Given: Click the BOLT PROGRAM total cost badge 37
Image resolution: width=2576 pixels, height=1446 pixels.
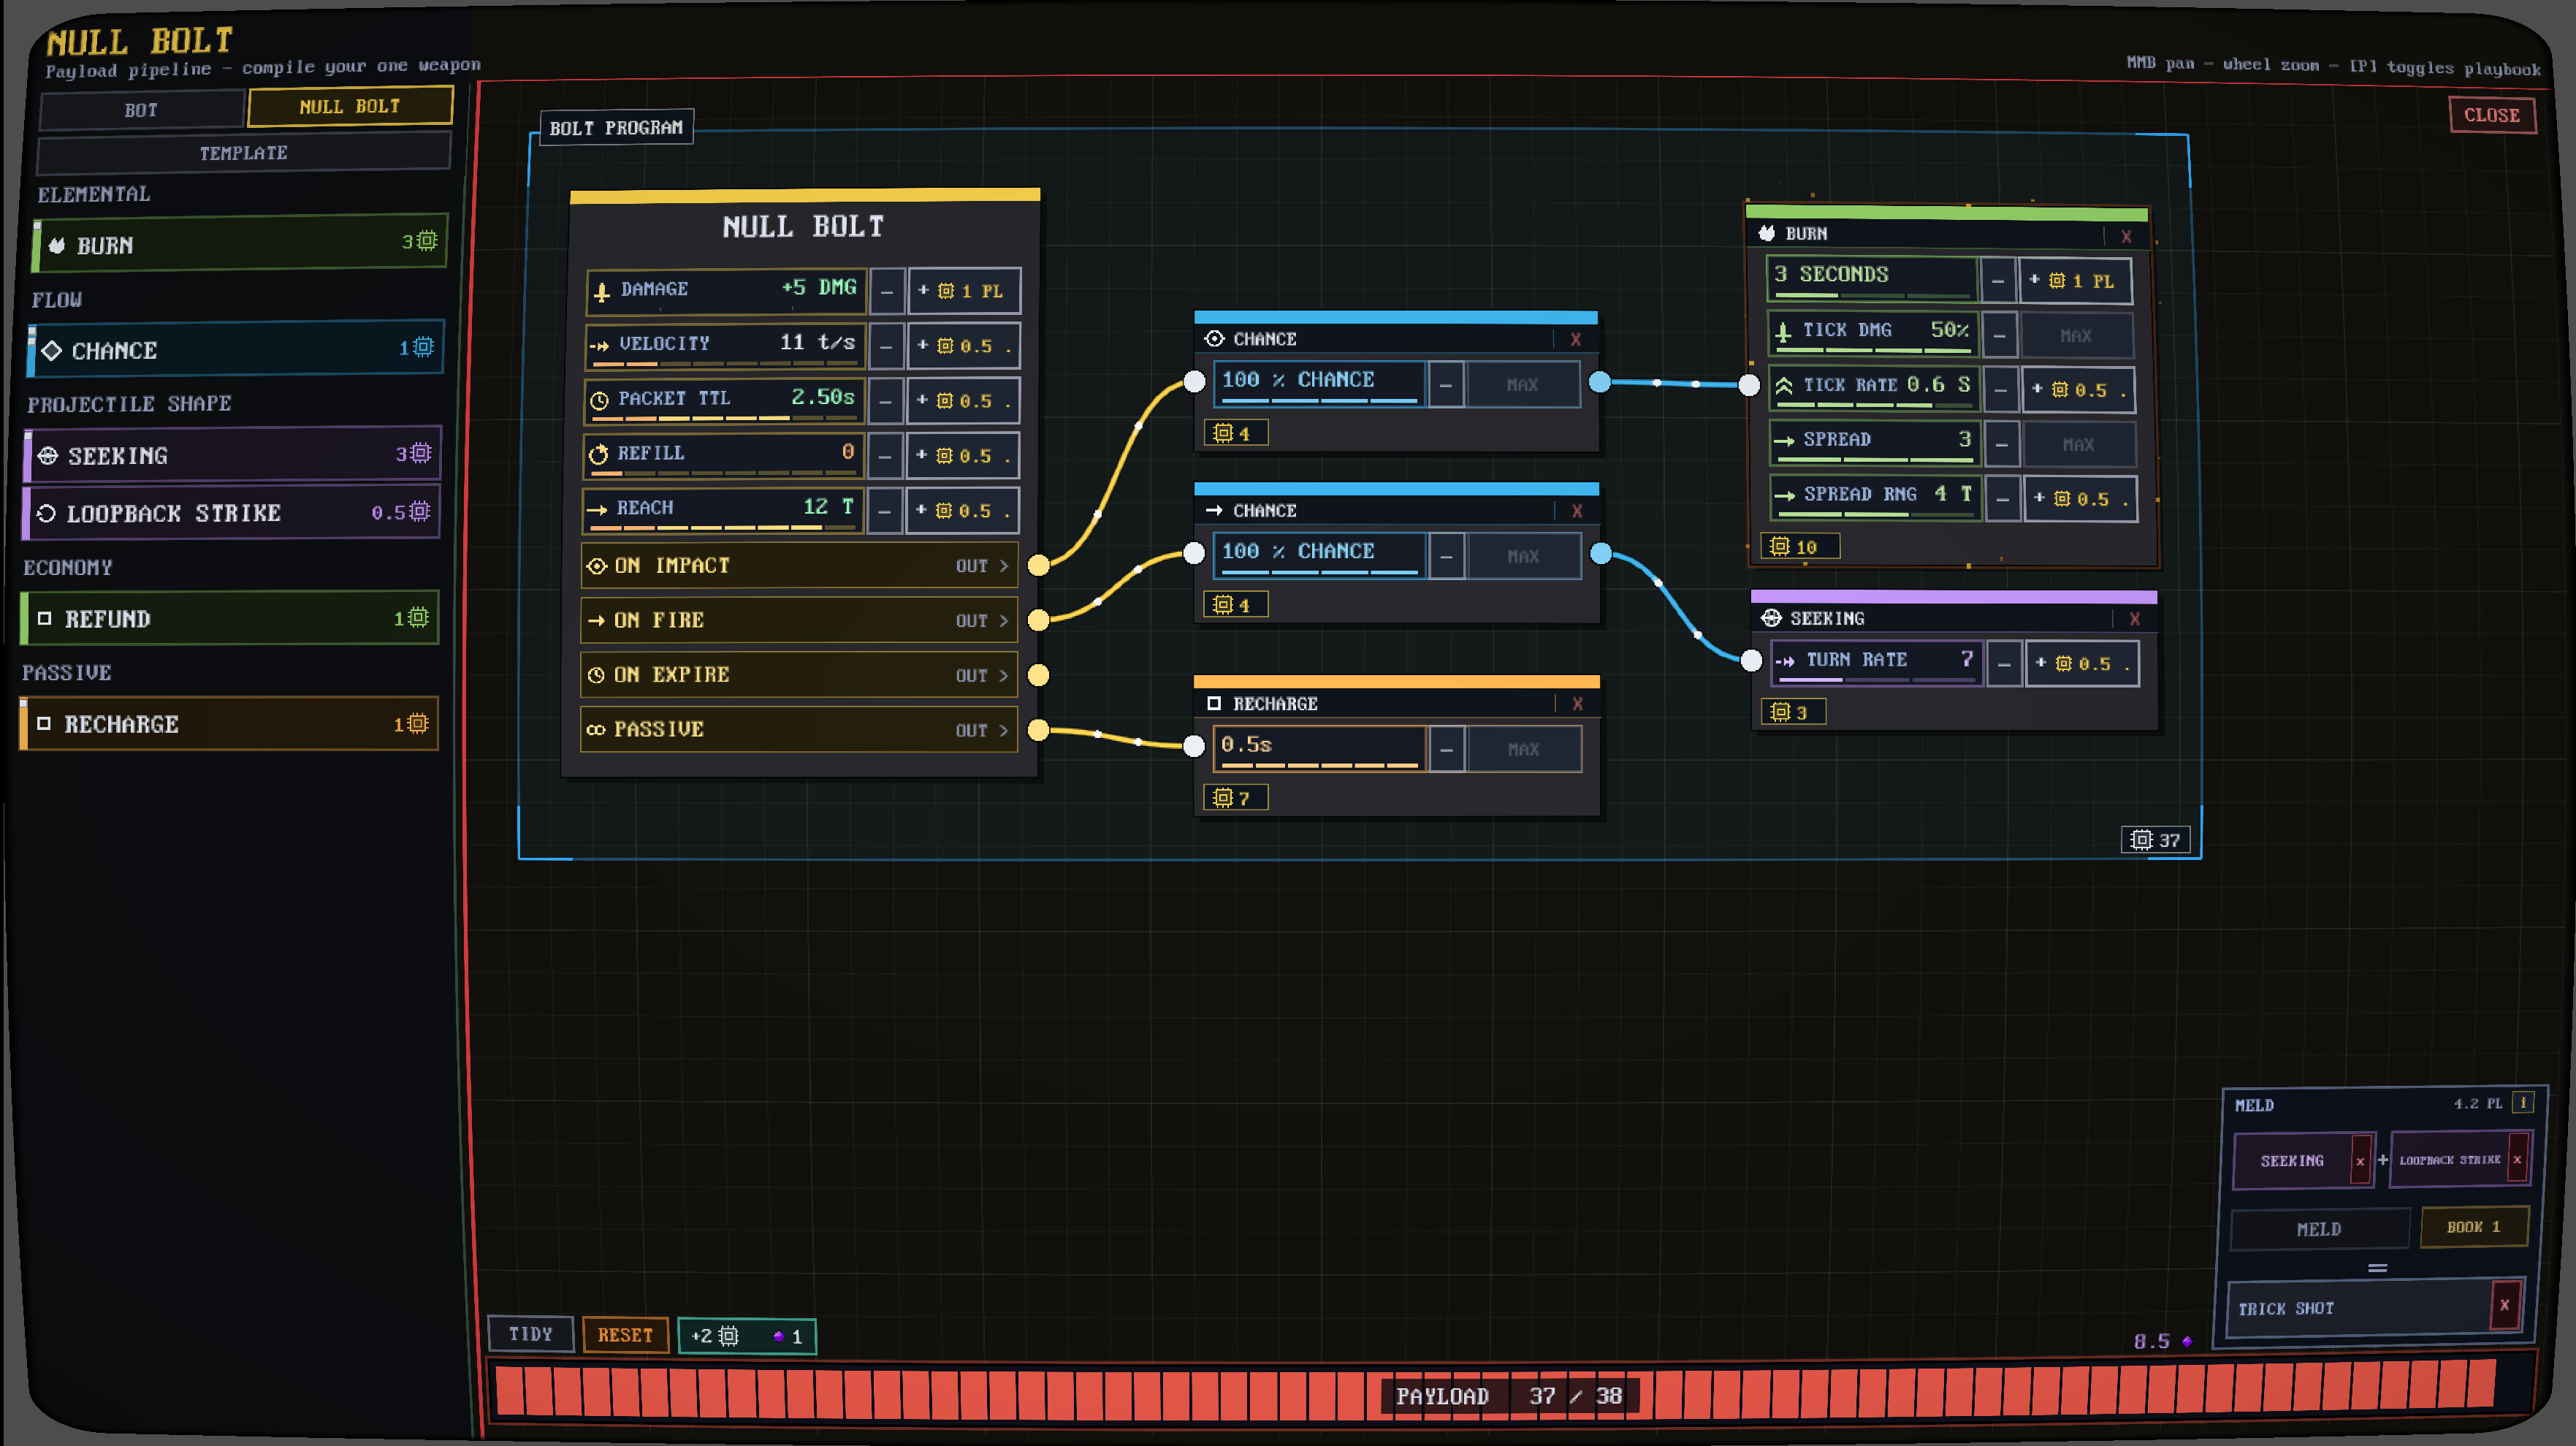Looking at the screenshot, I should pyautogui.click(x=2155, y=840).
